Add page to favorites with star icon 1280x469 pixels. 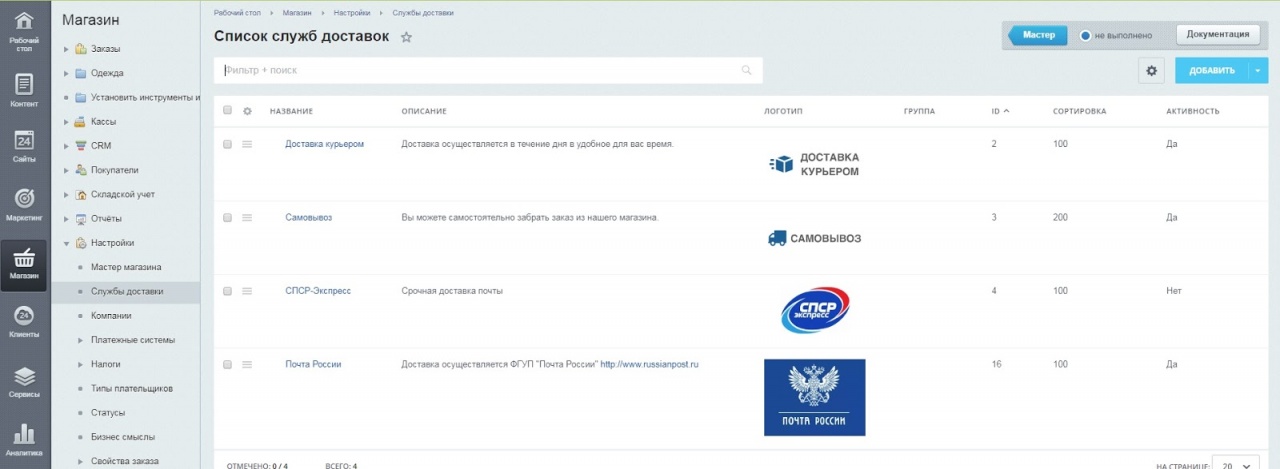point(406,37)
